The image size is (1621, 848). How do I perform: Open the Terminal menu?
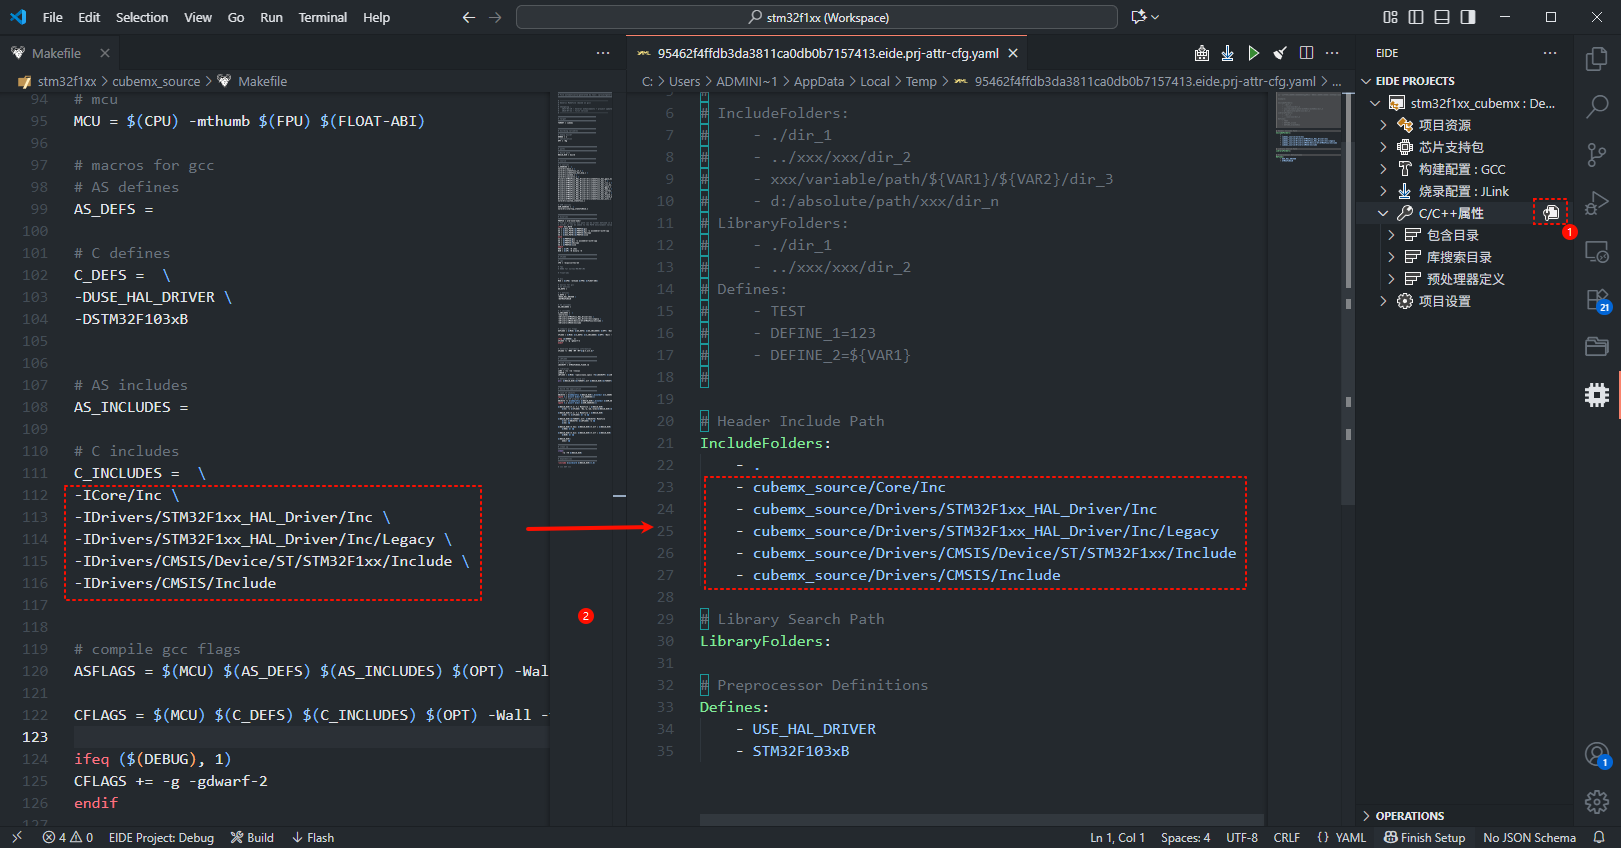click(x=322, y=17)
